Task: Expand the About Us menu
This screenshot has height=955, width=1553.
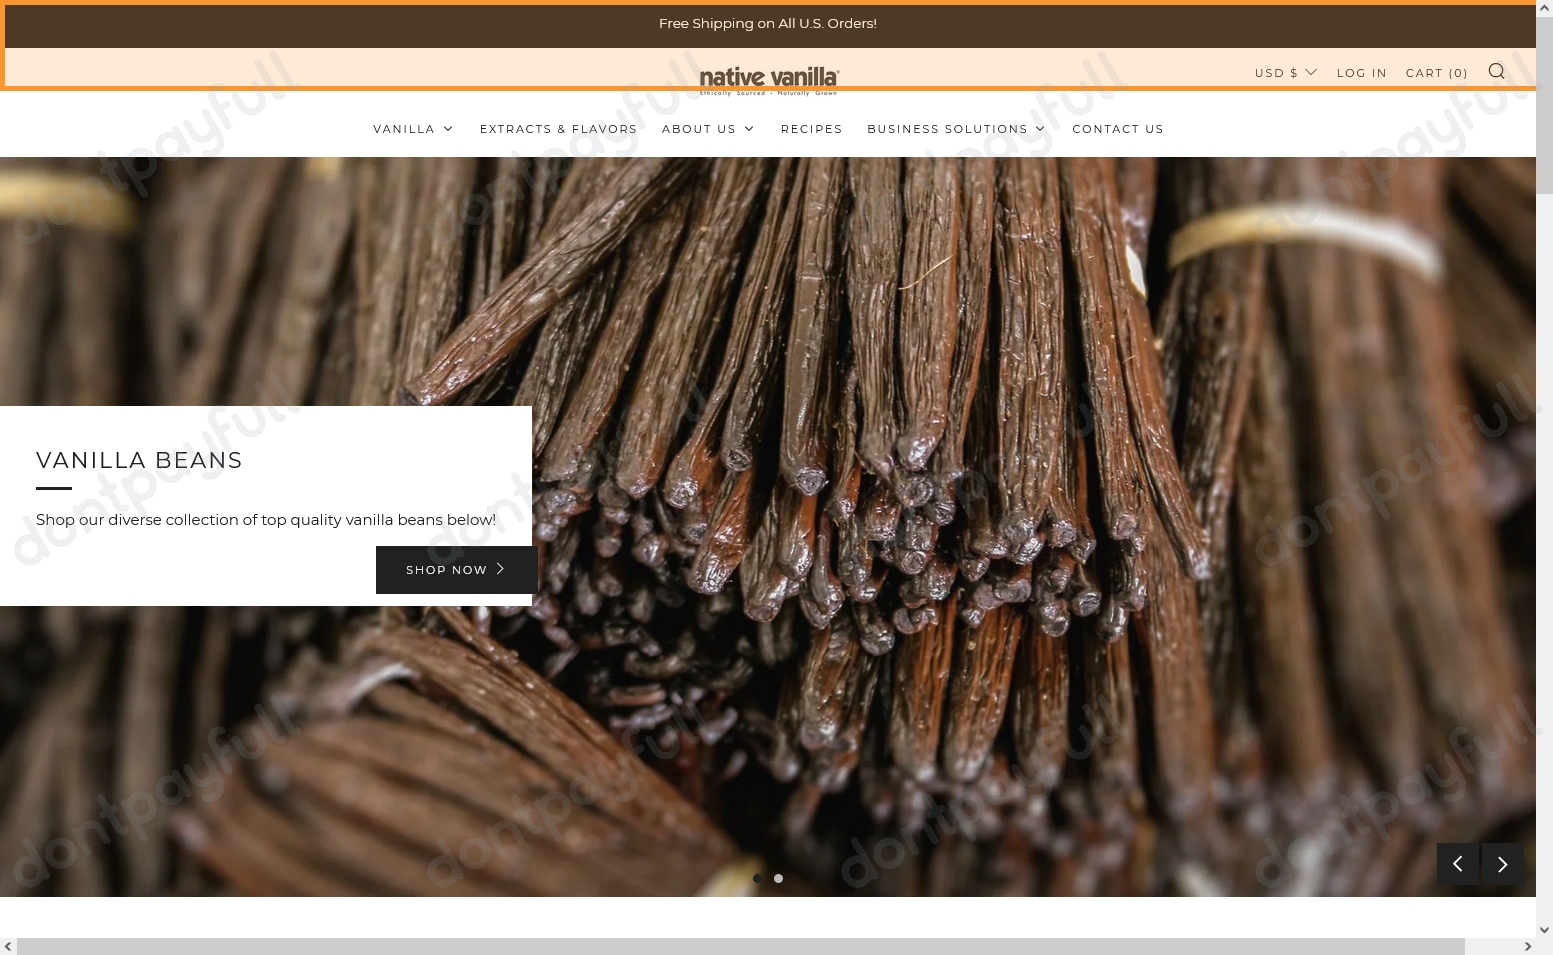Action: pyautogui.click(x=708, y=129)
